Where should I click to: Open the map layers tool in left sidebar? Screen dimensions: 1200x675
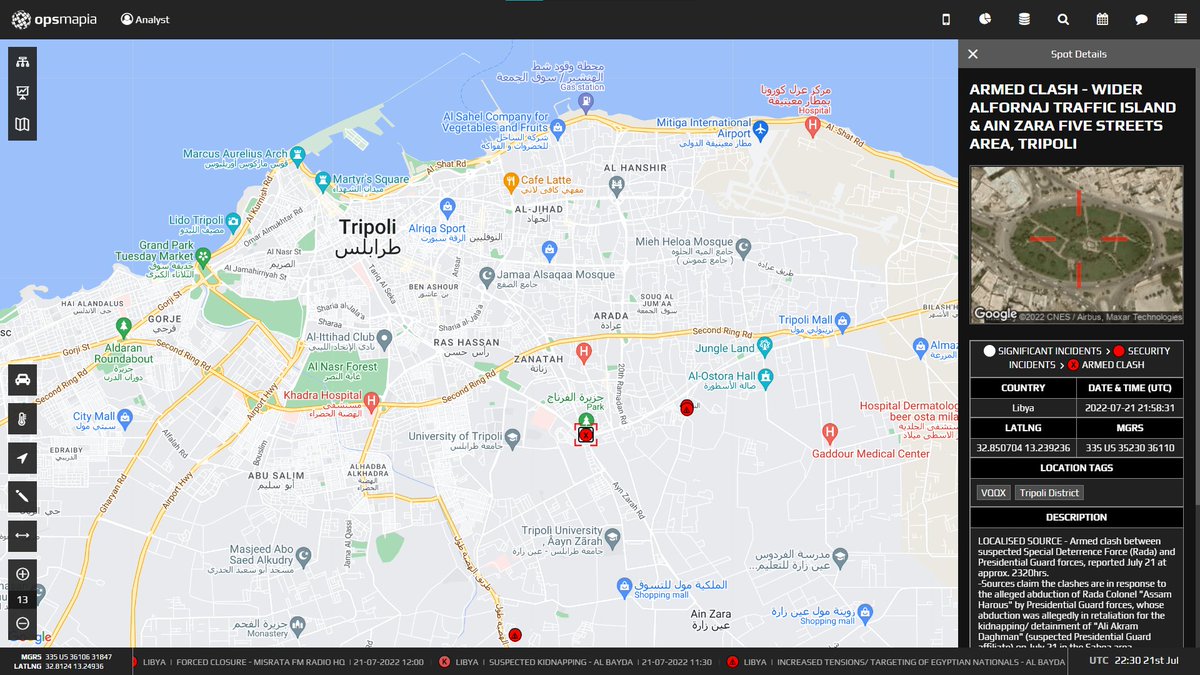(22, 125)
